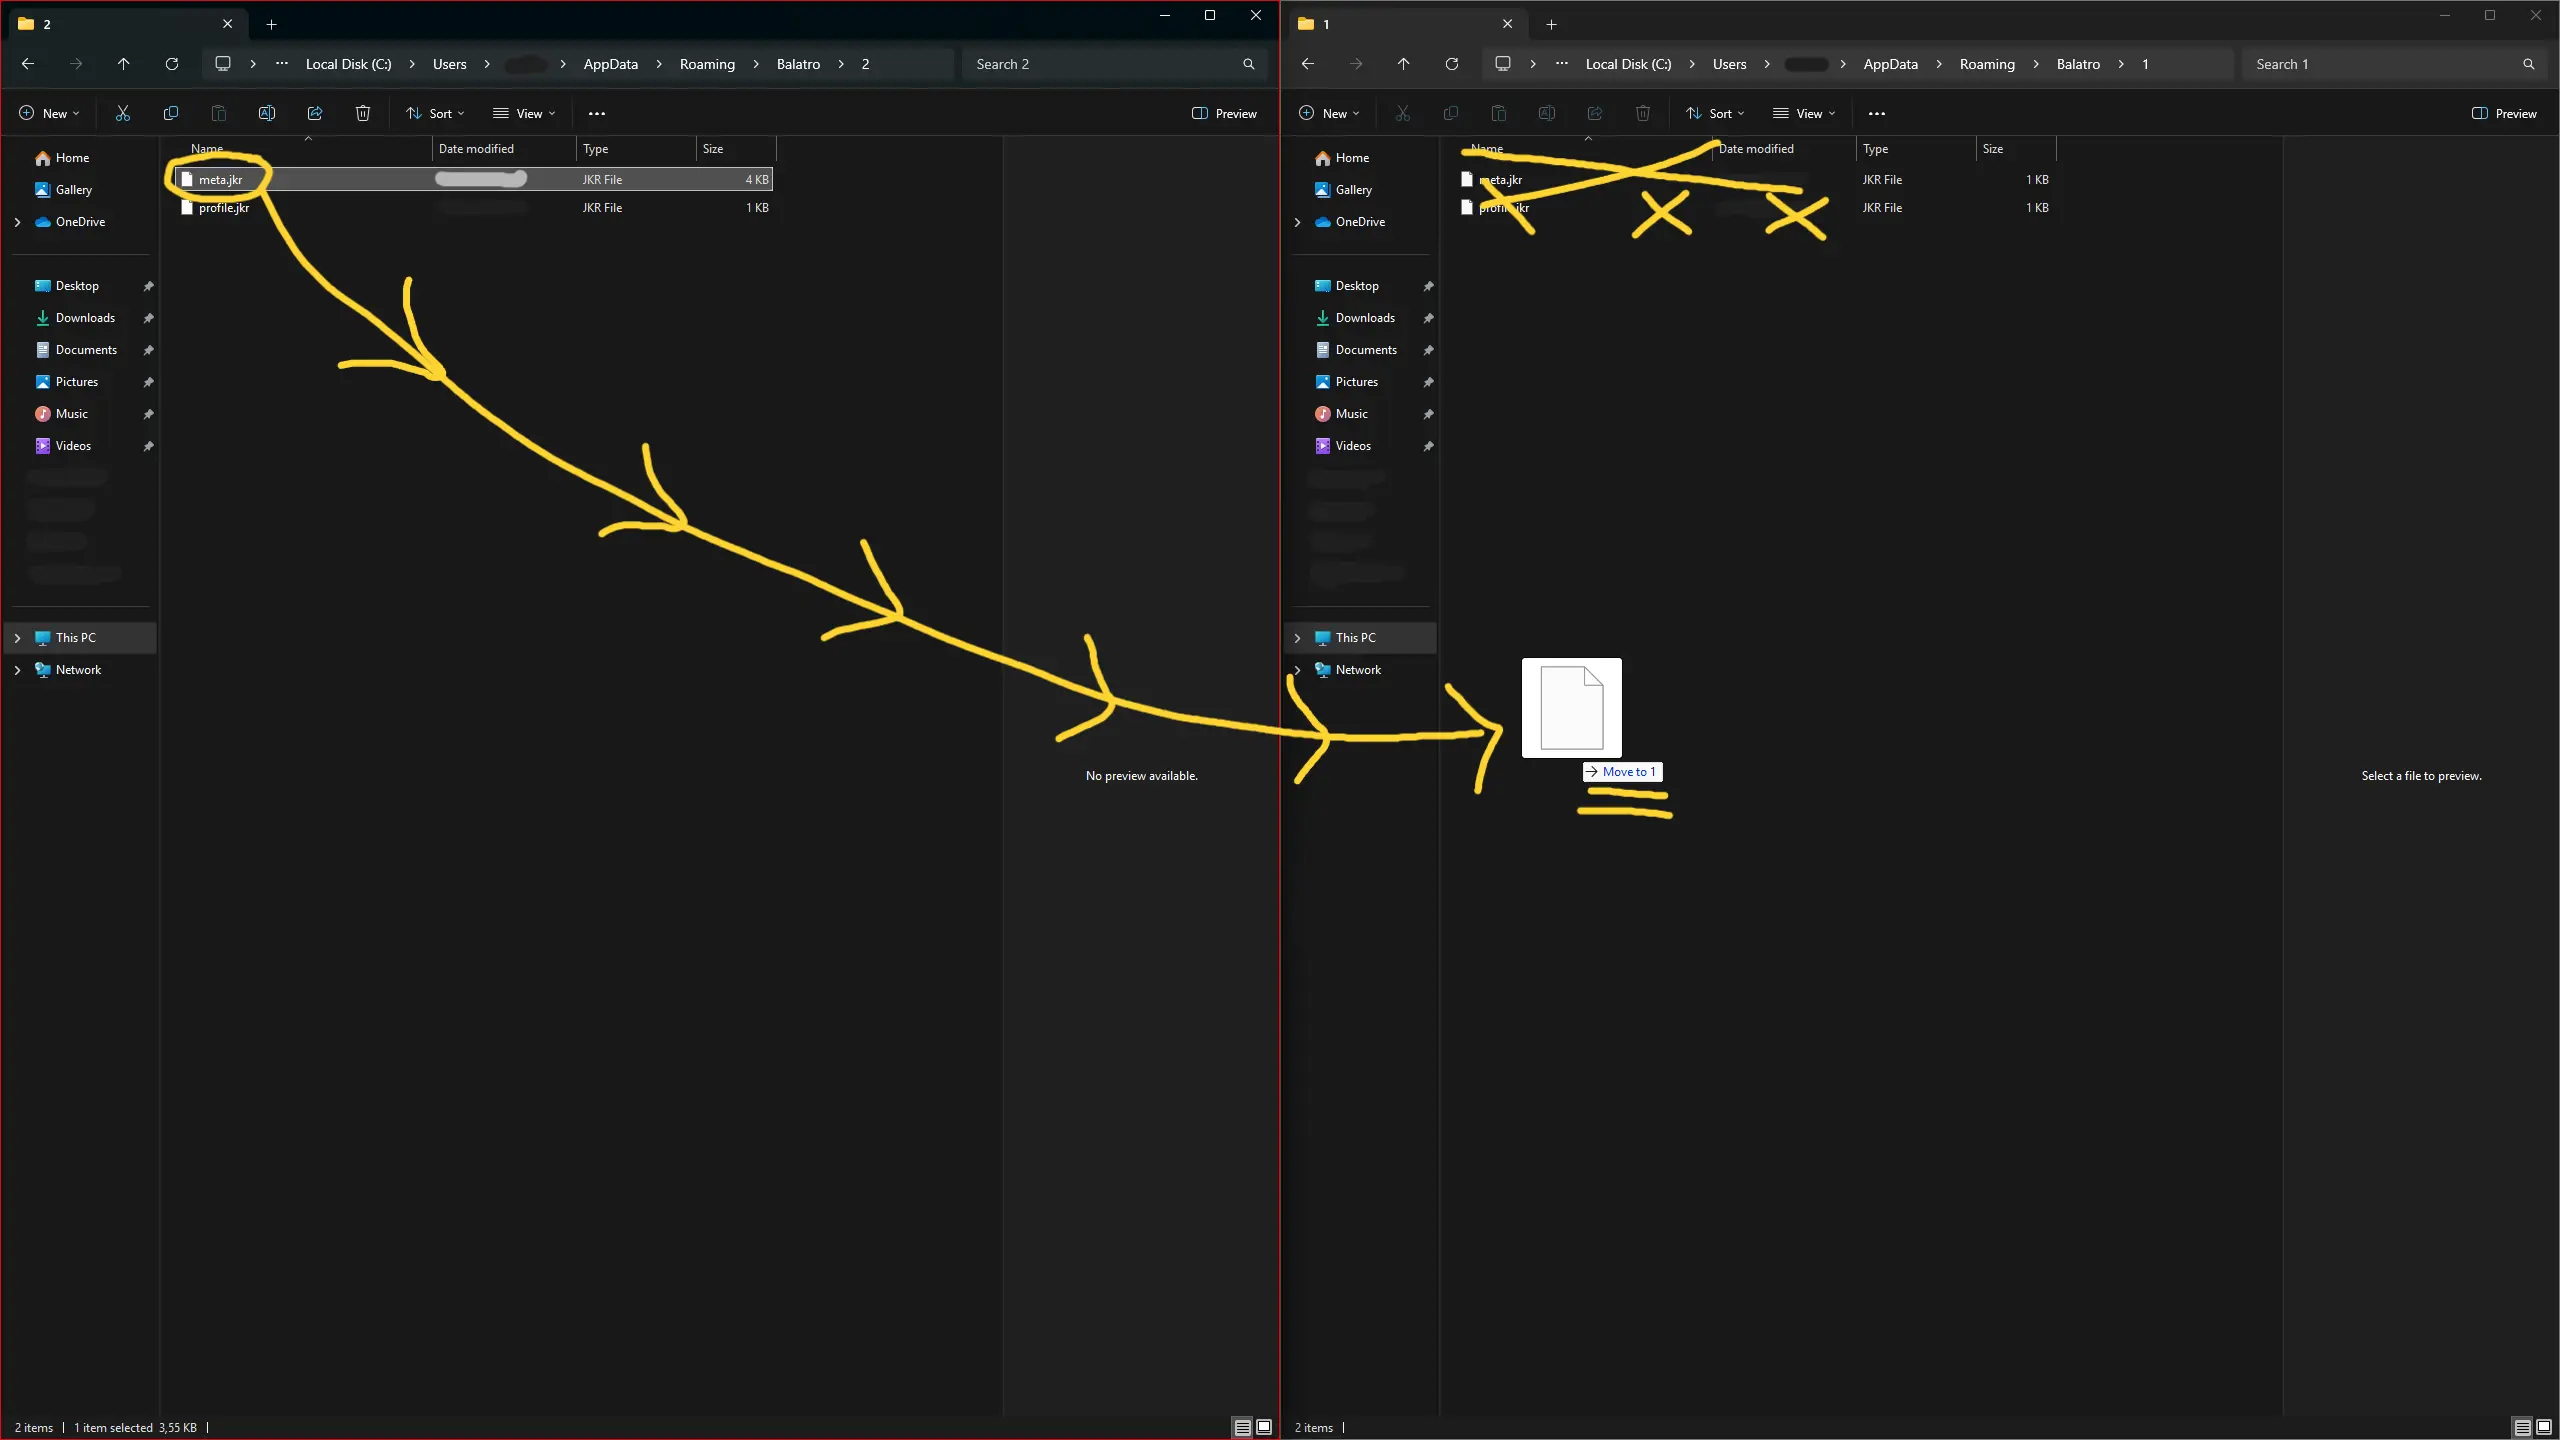Open Sort dropdown in window 1
Image resolution: width=2560 pixels, height=1440 pixels.
pyautogui.click(x=1715, y=113)
